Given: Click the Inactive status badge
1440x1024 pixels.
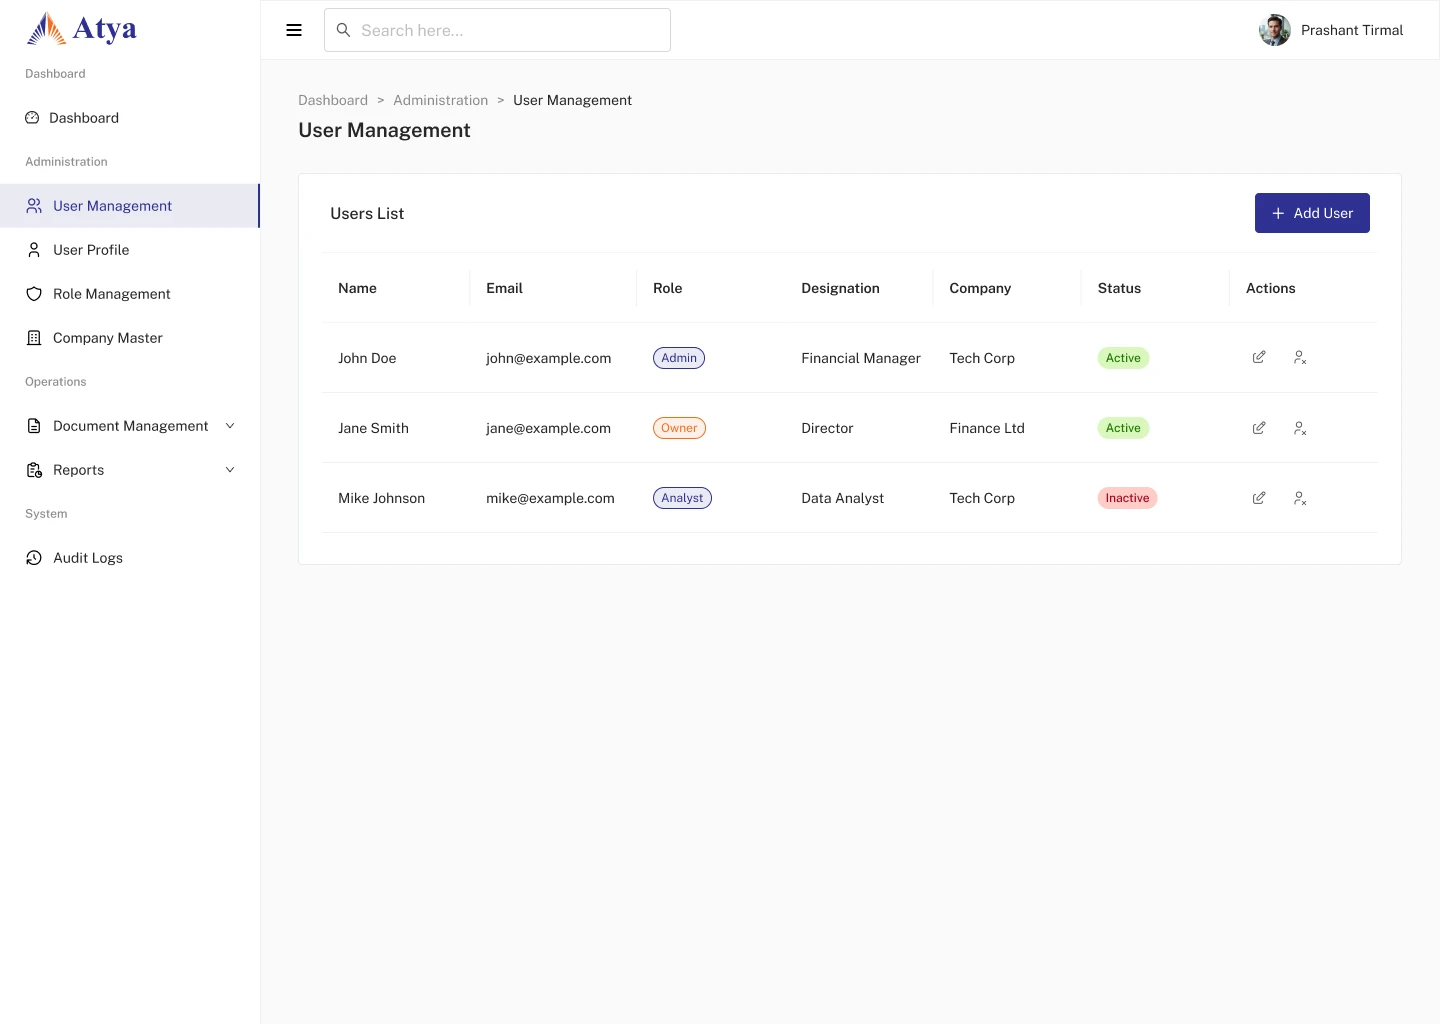Looking at the screenshot, I should 1127,498.
